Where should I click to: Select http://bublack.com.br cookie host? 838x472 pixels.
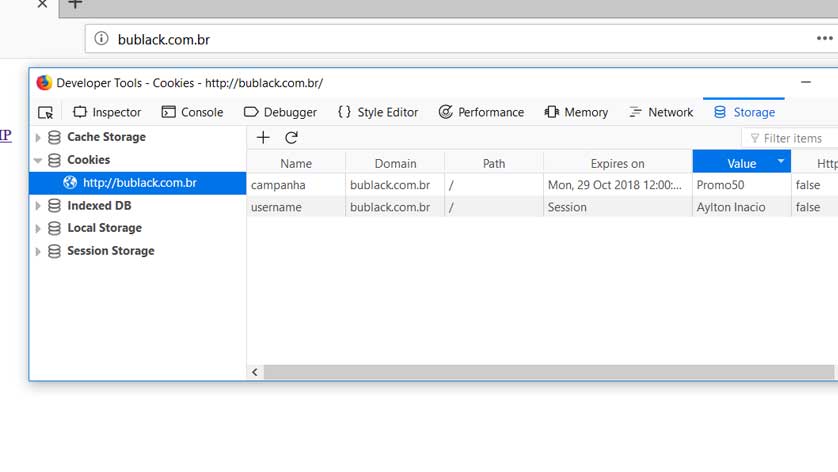tap(138, 183)
